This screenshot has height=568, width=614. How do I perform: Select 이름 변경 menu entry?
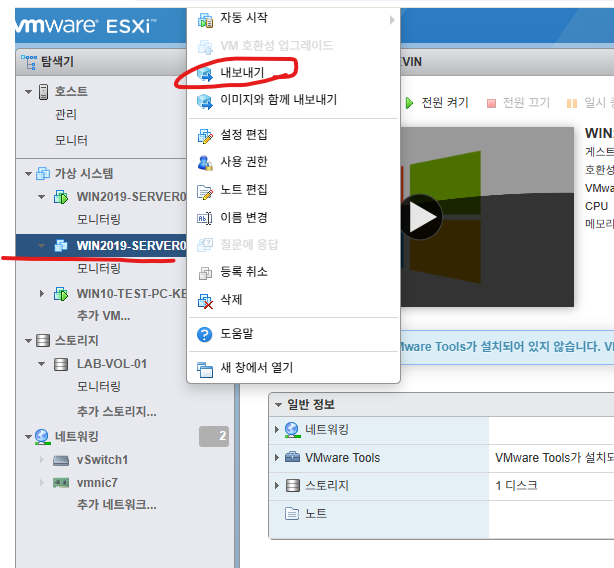[x=293, y=217]
